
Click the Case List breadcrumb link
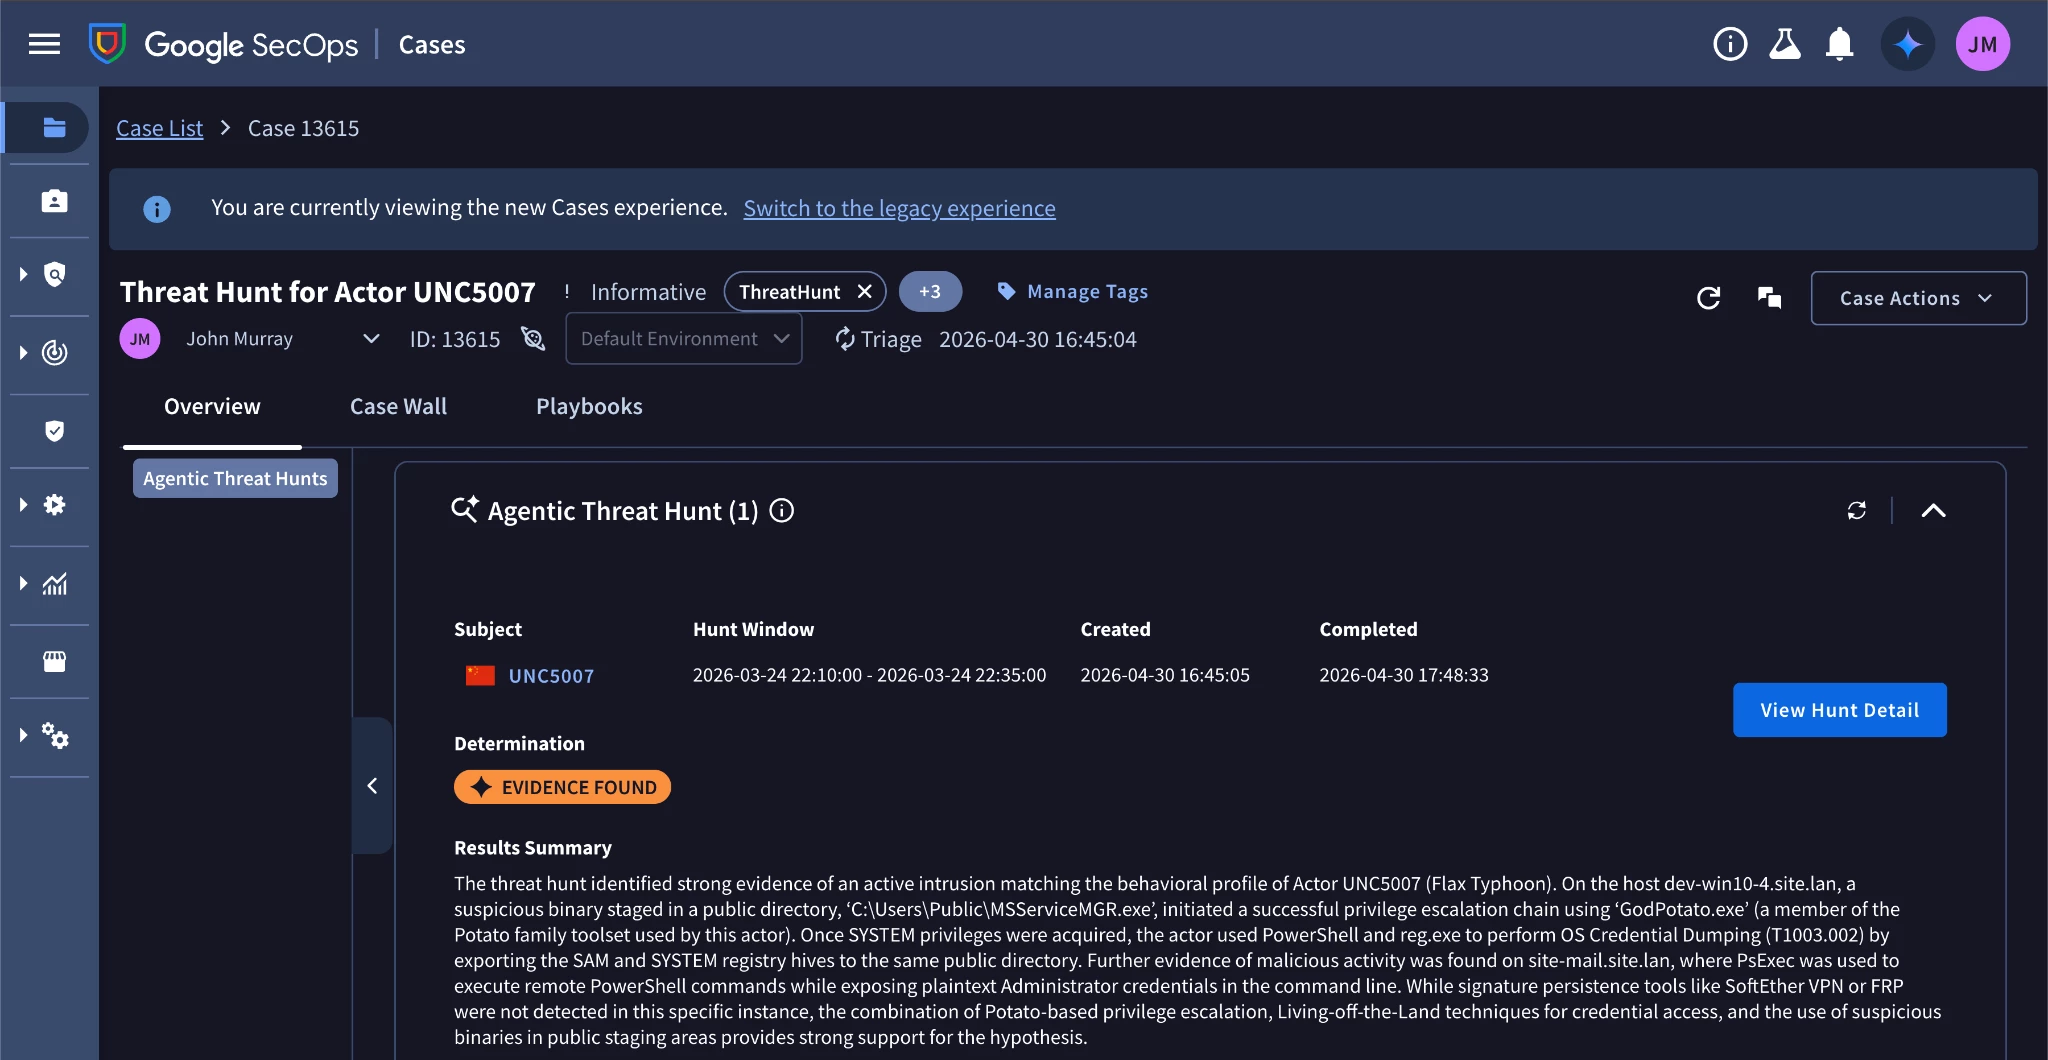point(159,128)
